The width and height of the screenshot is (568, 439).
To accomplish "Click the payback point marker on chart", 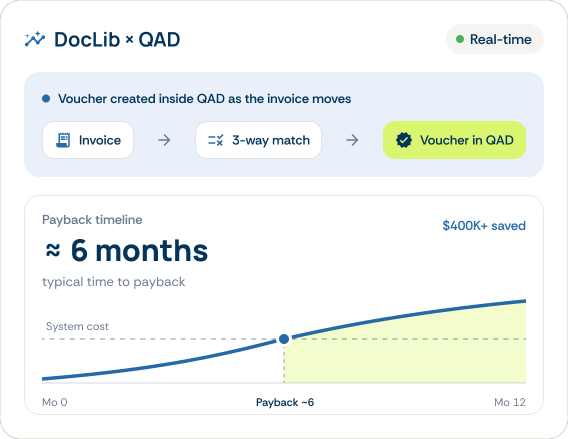I will [x=284, y=339].
